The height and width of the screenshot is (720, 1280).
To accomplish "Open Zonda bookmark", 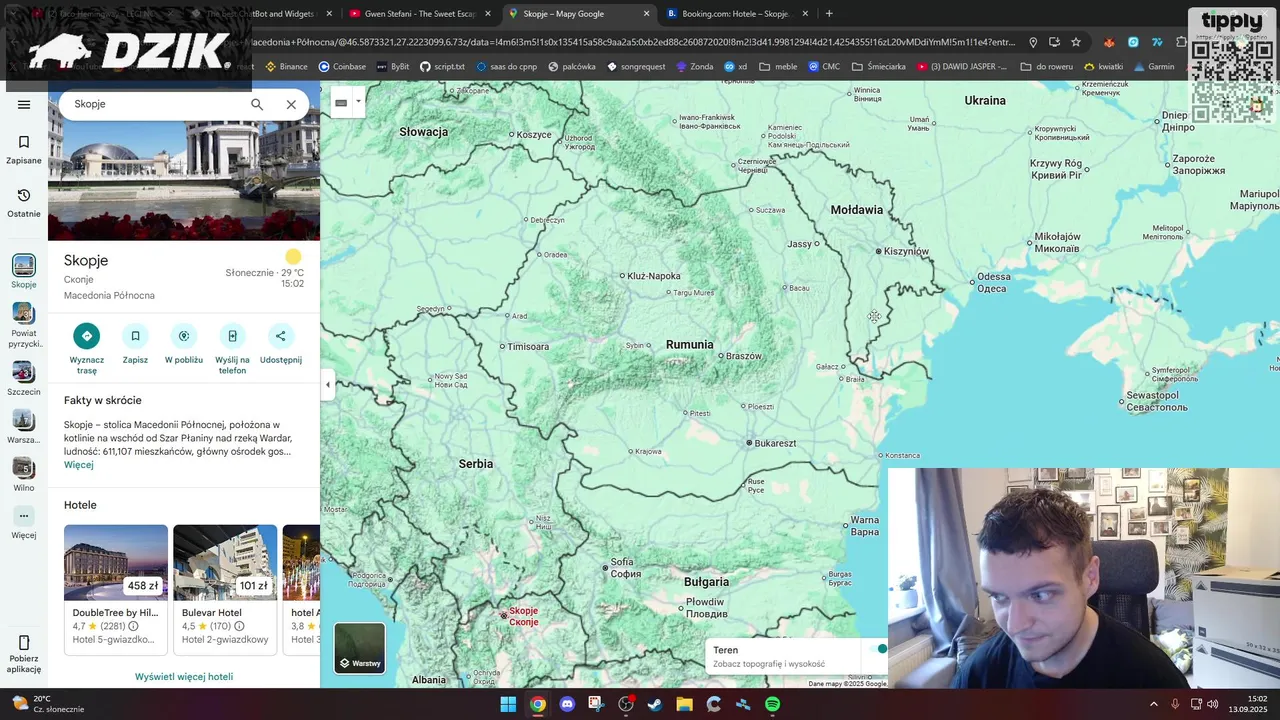I will click(695, 66).
